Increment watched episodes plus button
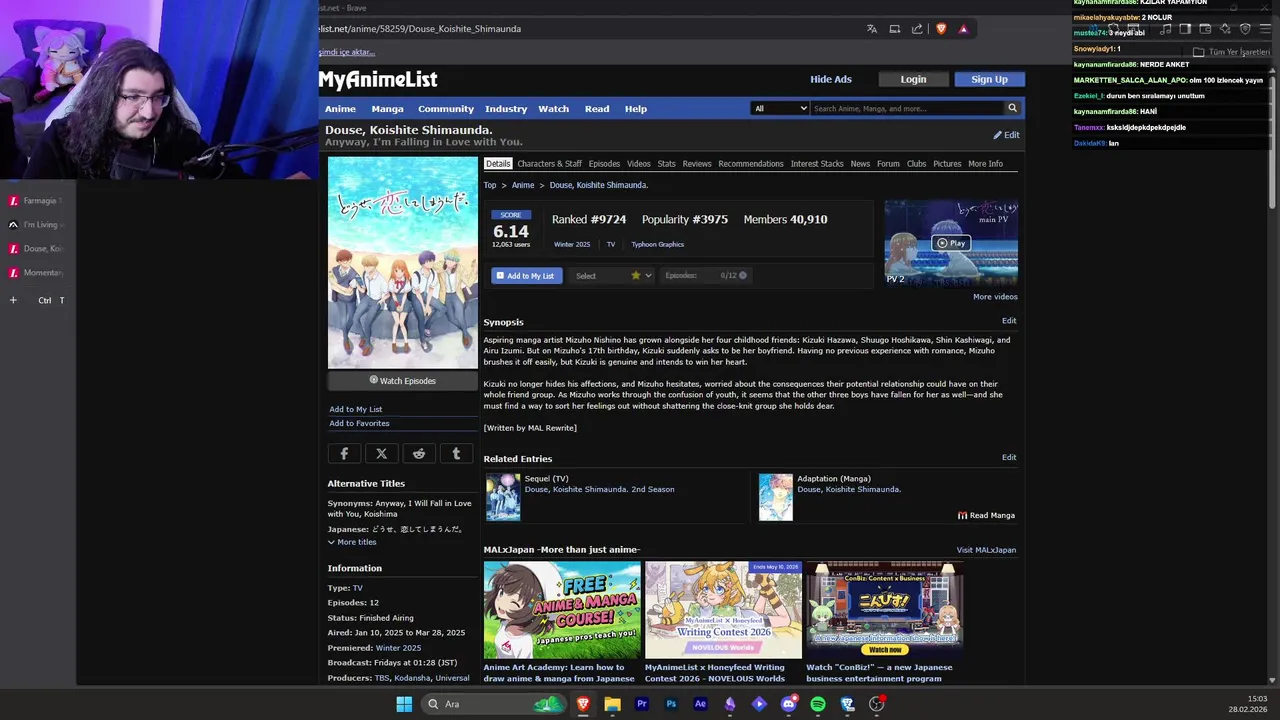 (742, 275)
